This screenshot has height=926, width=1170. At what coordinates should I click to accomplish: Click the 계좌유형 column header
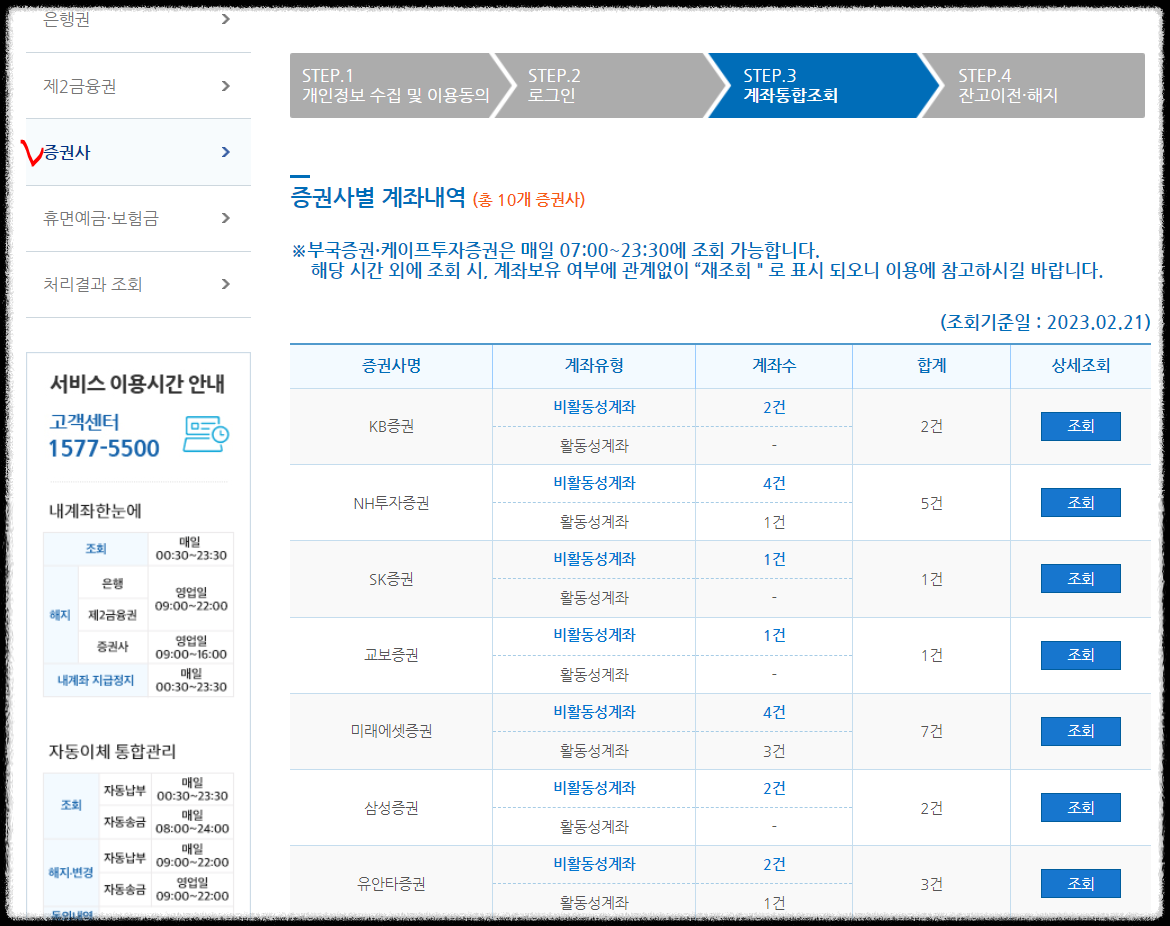[x=594, y=366]
